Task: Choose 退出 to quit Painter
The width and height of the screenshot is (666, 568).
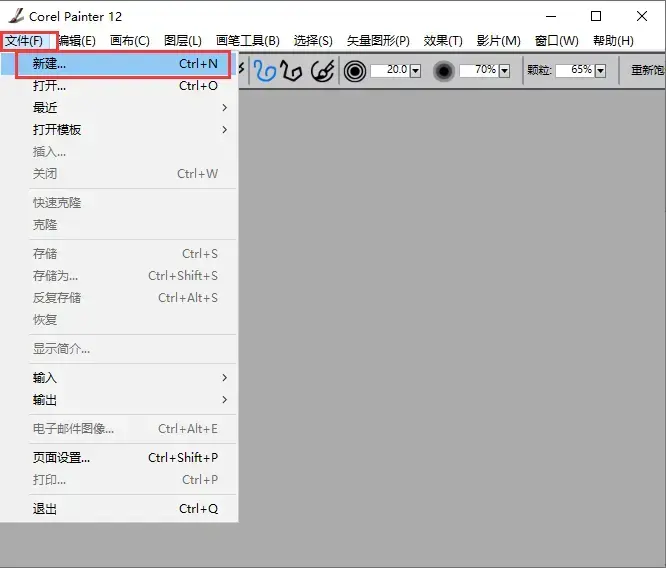Action: (119, 509)
